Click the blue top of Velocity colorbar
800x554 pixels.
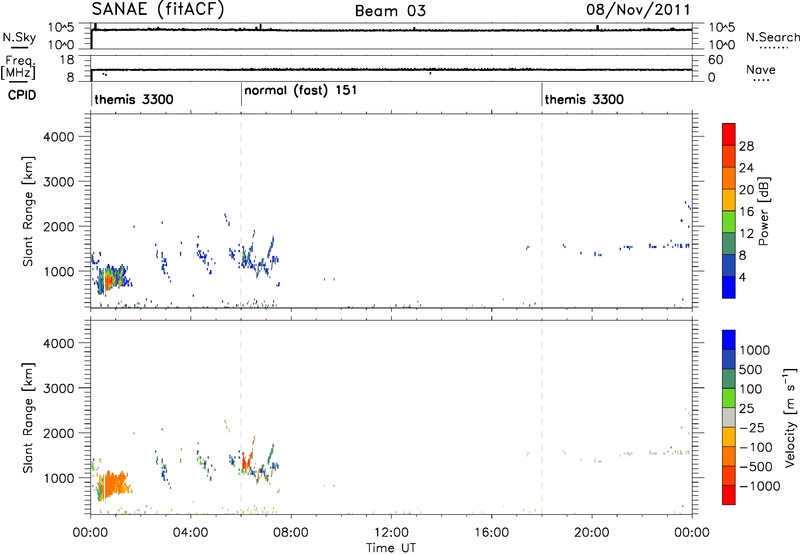729,340
